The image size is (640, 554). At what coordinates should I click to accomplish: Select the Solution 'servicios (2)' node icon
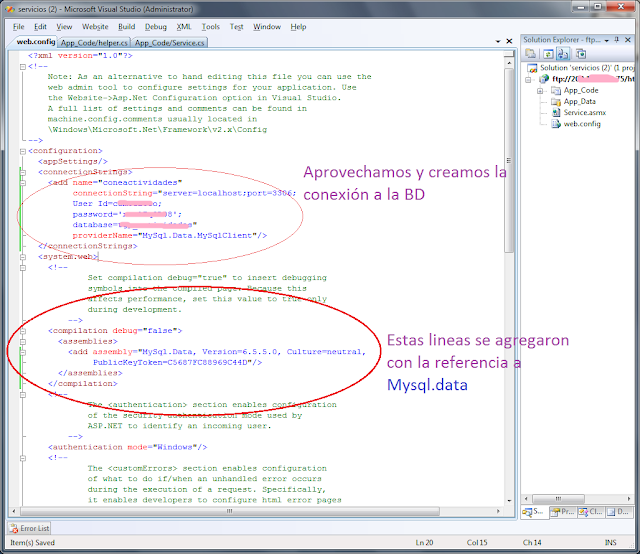click(532, 68)
